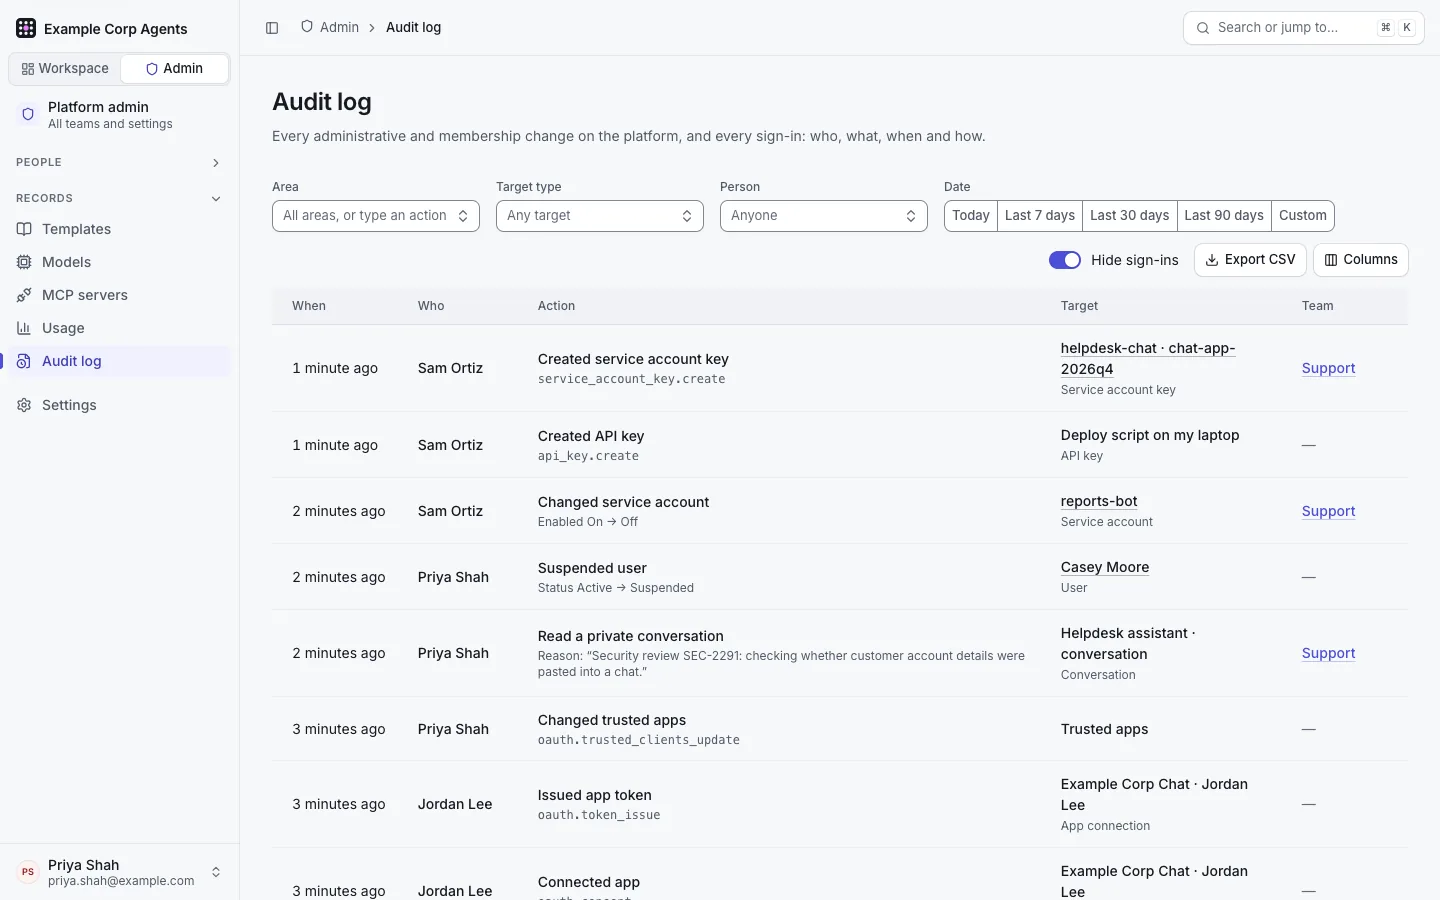Select the Last 90 days filter
1440x900 pixels.
[1224, 216]
